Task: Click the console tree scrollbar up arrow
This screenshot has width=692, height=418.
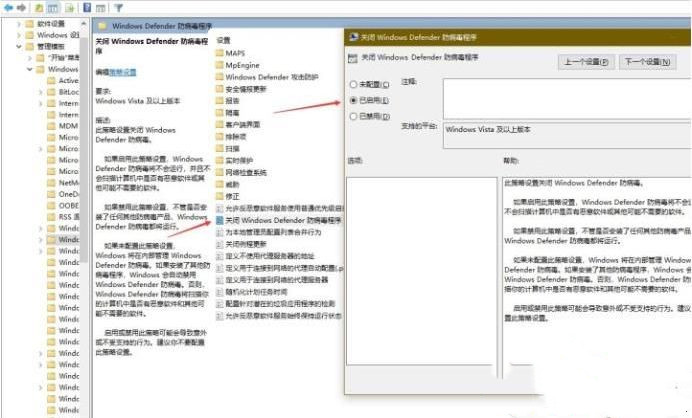Action: [x=83, y=24]
